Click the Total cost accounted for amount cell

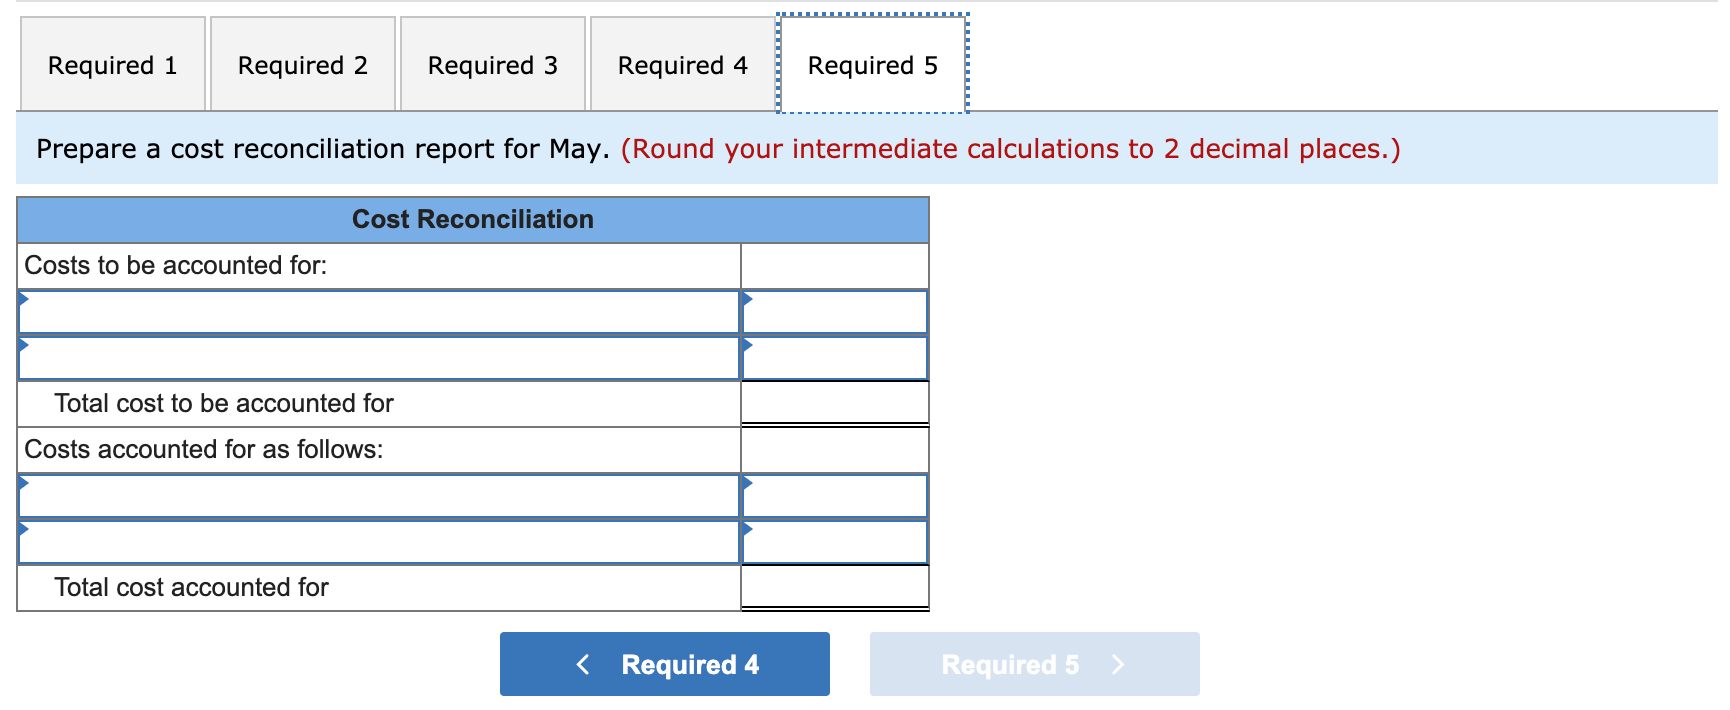834,587
